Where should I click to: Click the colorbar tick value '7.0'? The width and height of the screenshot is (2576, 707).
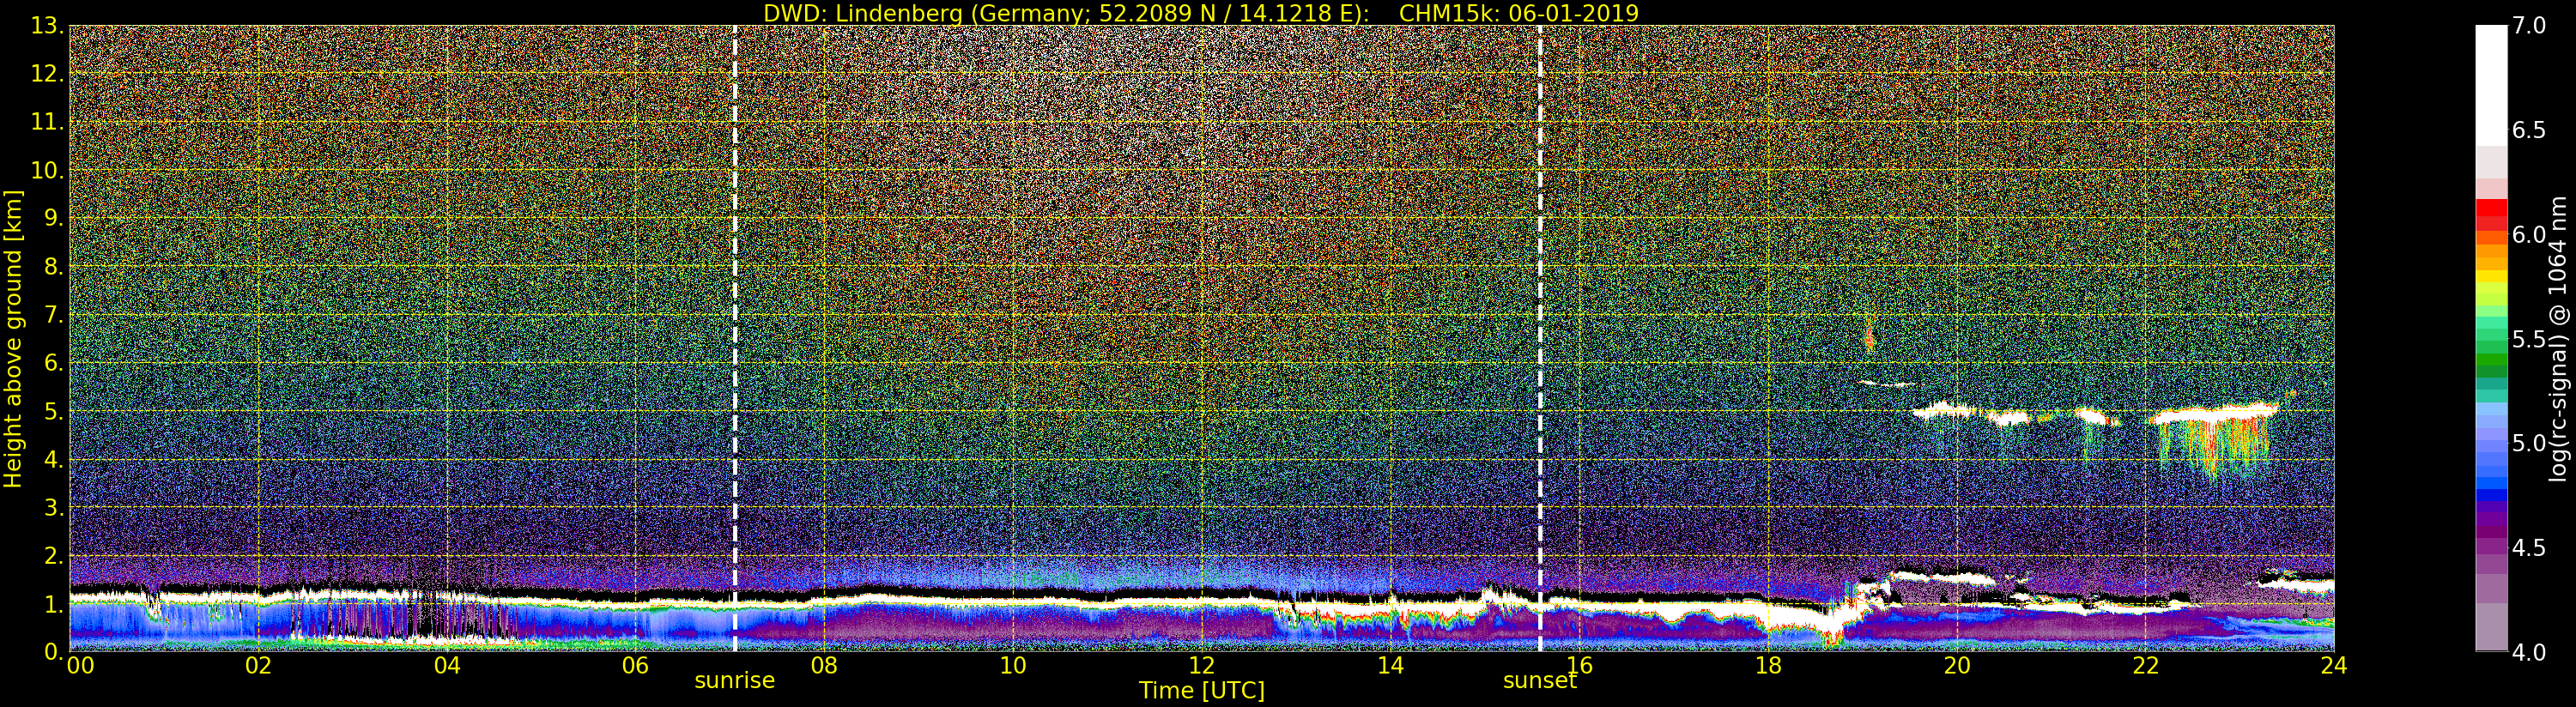[2529, 26]
